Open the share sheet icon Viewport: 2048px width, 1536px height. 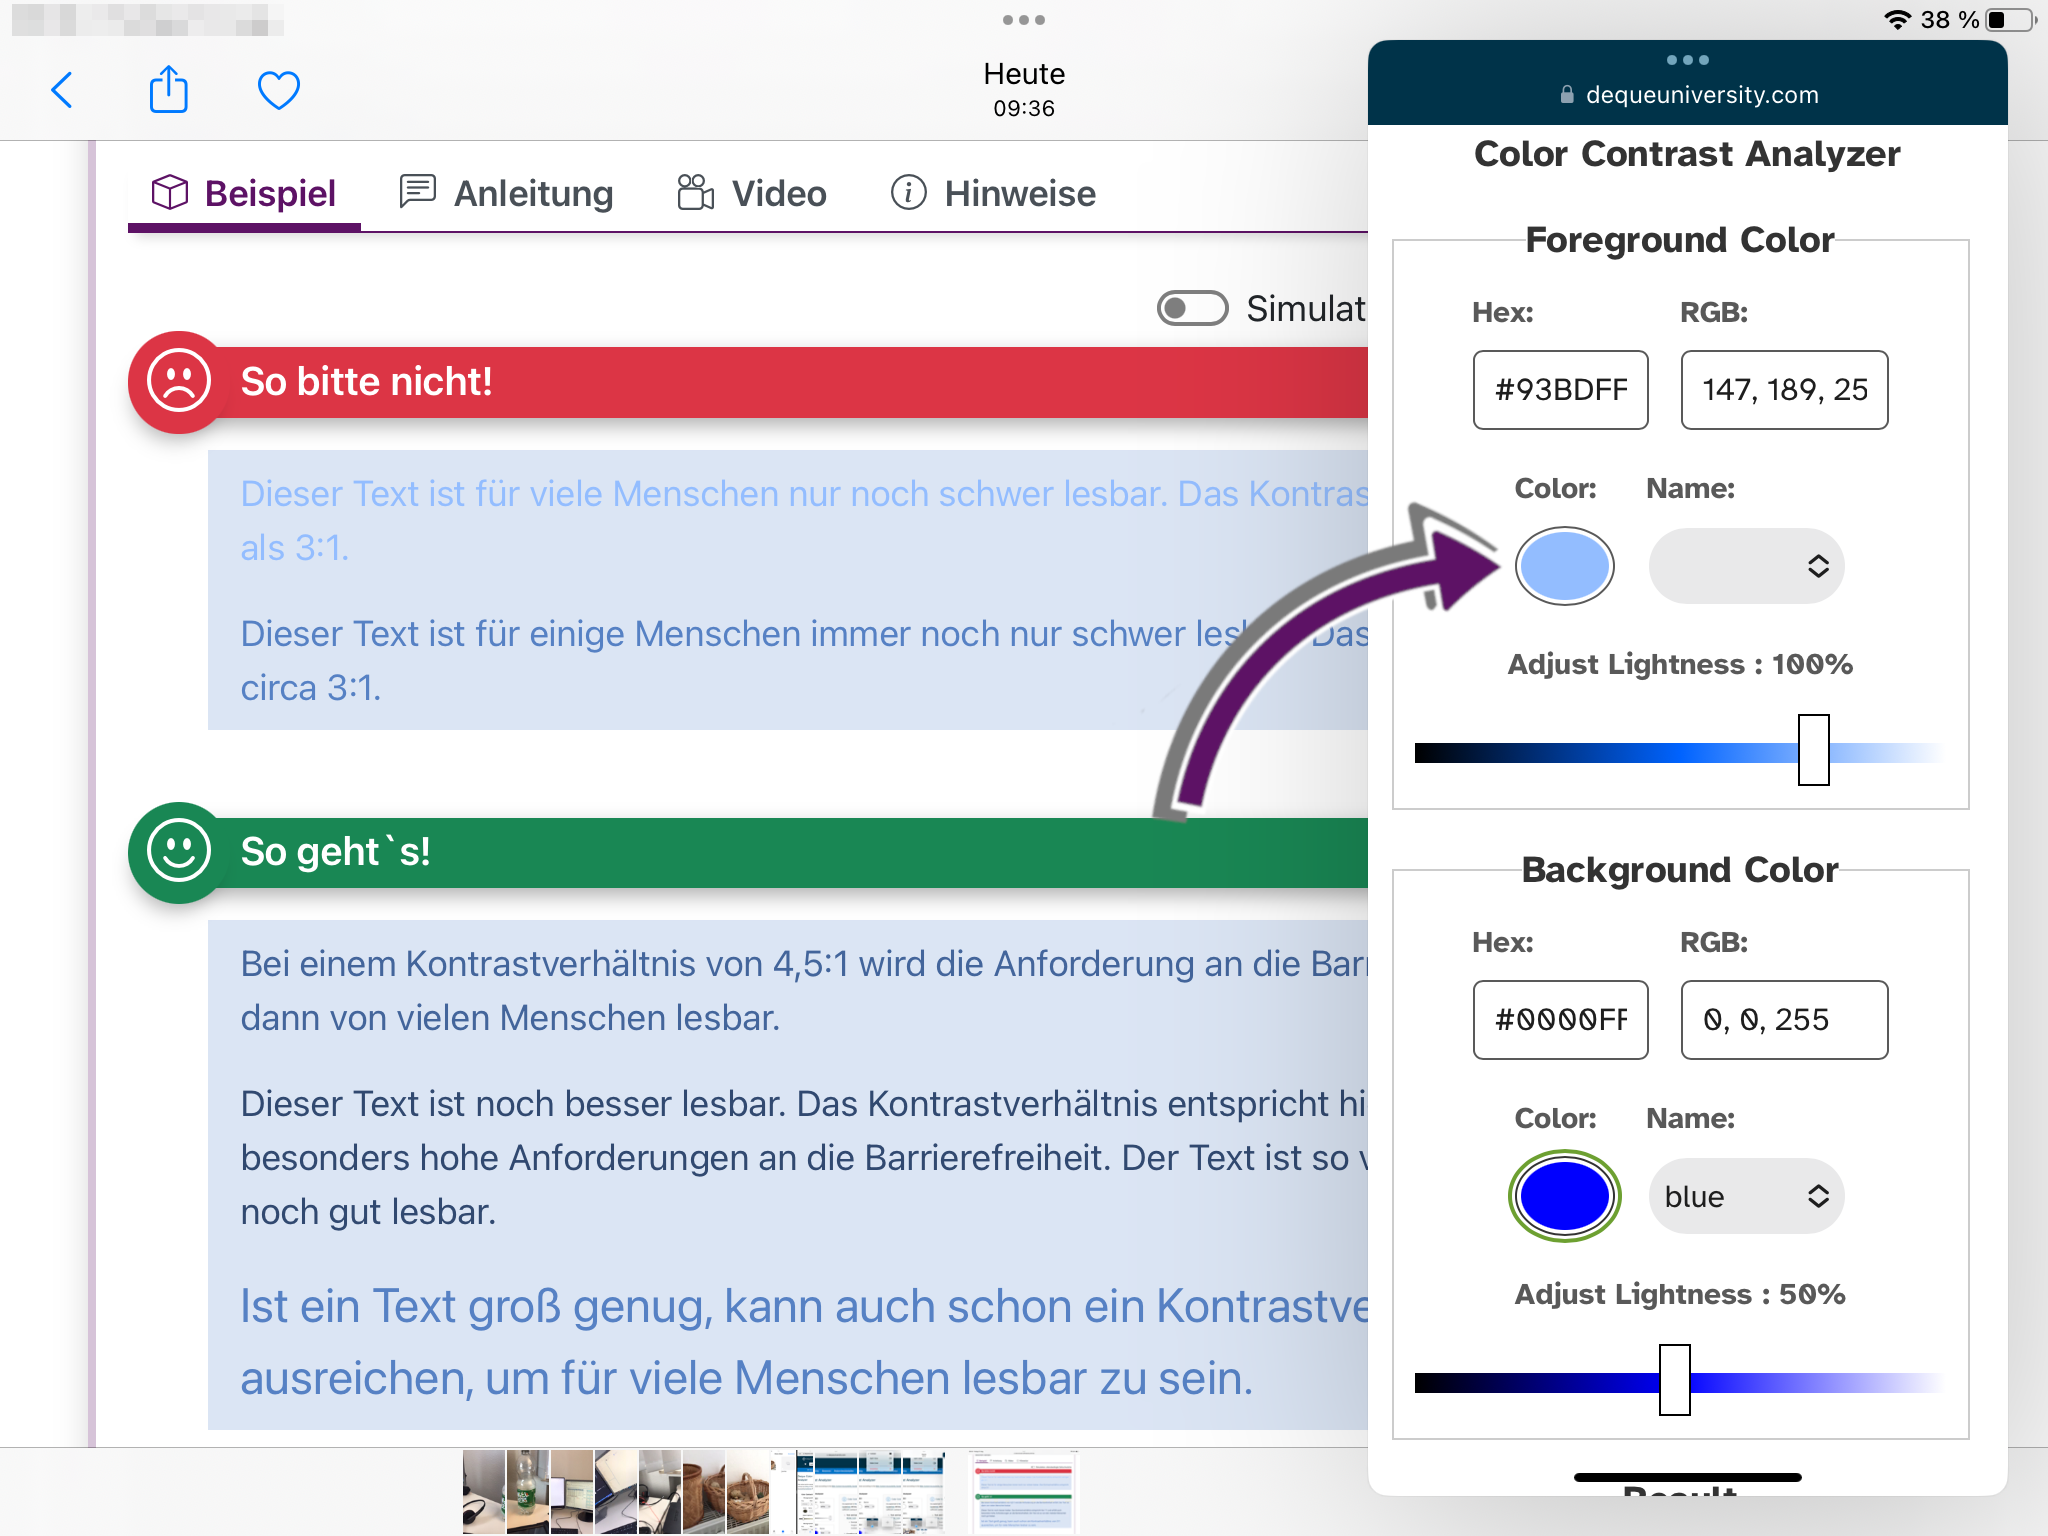168,89
